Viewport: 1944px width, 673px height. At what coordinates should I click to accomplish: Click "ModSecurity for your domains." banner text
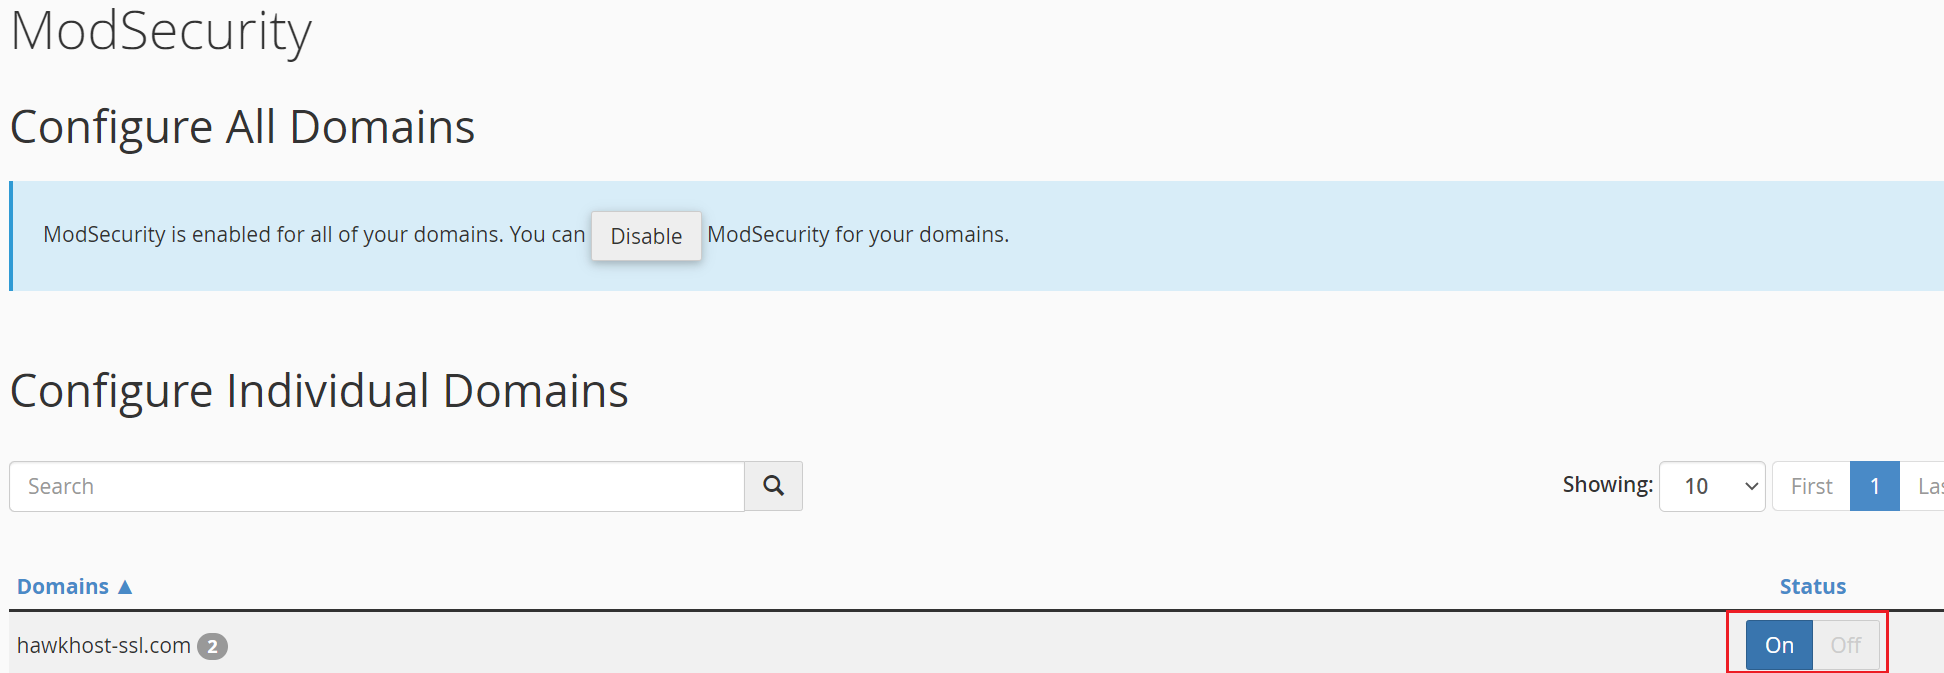(858, 235)
